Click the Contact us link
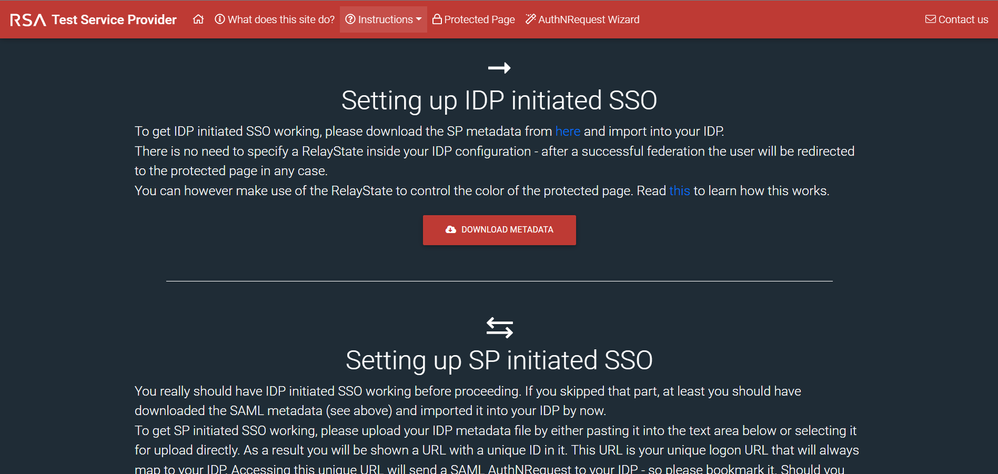 click(962, 19)
